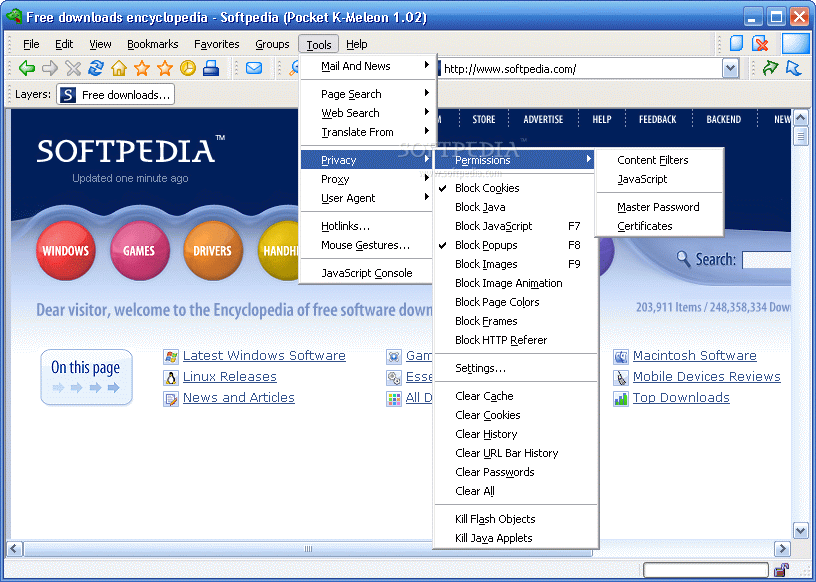
Task: Click the horizontal scrollbar thumb
Action: 308,549
